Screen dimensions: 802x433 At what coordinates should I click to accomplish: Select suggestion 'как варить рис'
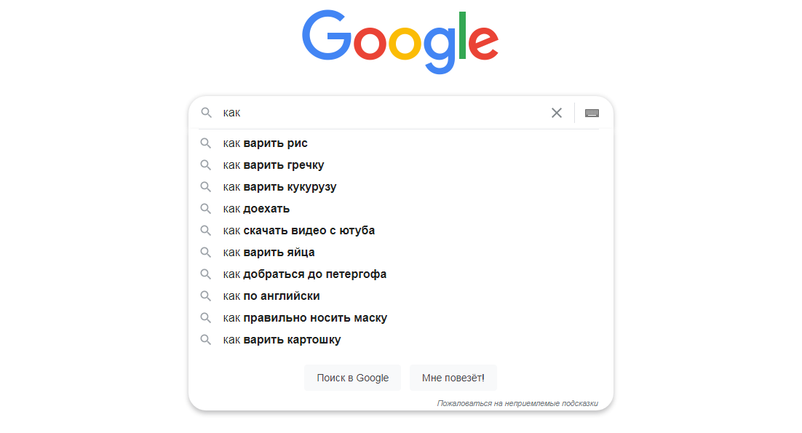coord(265,143)
